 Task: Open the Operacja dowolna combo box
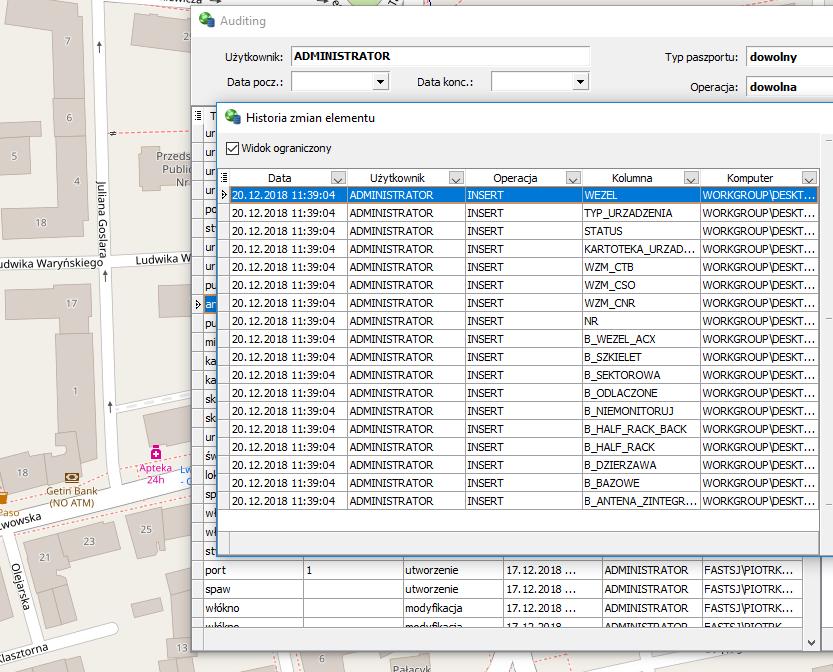(789, 87)
